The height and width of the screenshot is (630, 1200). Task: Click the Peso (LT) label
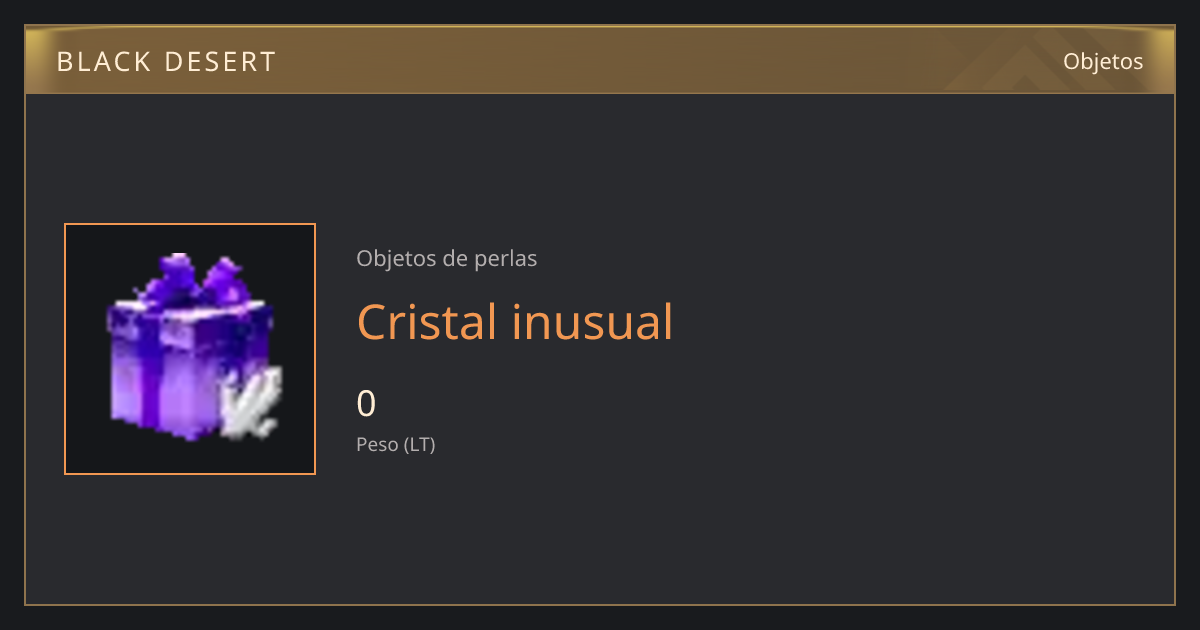[x=396, y=444]
